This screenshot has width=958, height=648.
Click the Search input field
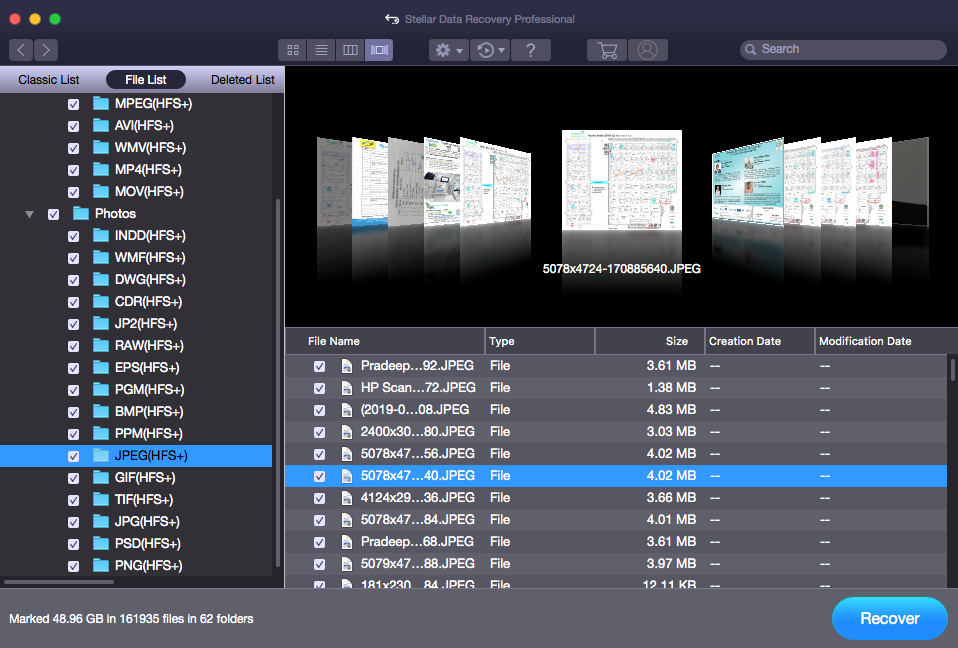coord(850,49)
